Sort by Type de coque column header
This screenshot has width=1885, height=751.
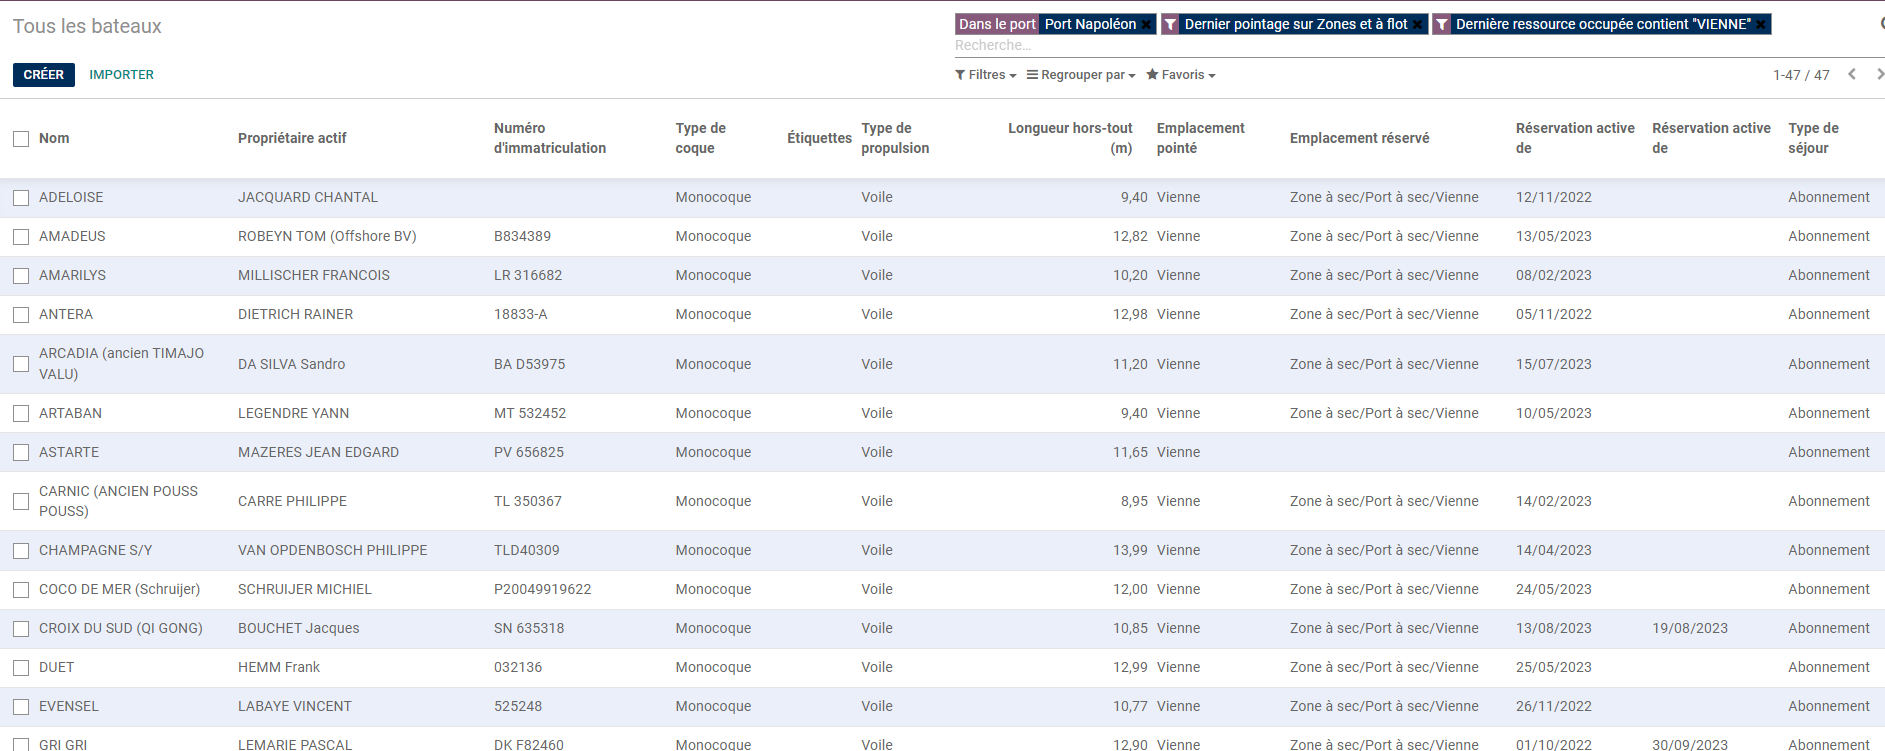tap(700, 138)
